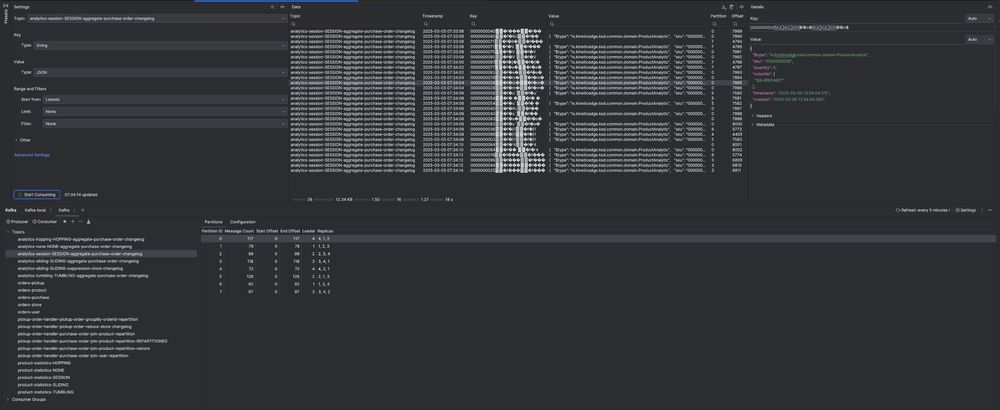Image resolution: width=1000 pixels, height=410 pixels.
Task: Select the orders-store topic
Action: point(30,305)
